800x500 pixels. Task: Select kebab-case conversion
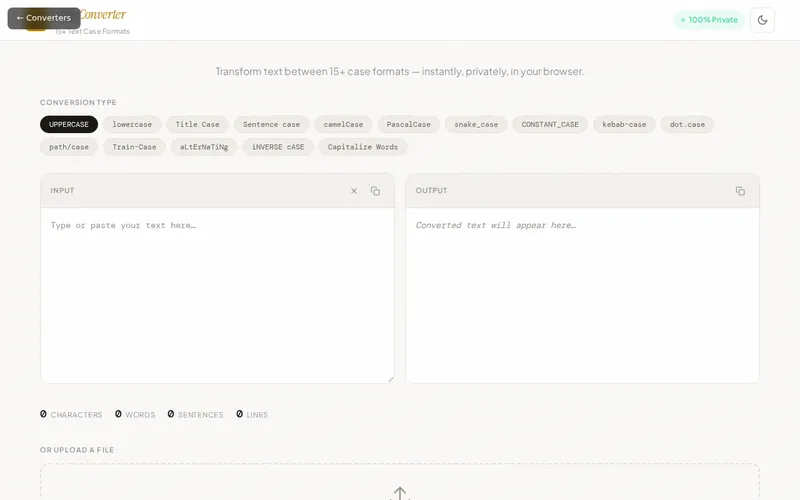tap(624, 124)
